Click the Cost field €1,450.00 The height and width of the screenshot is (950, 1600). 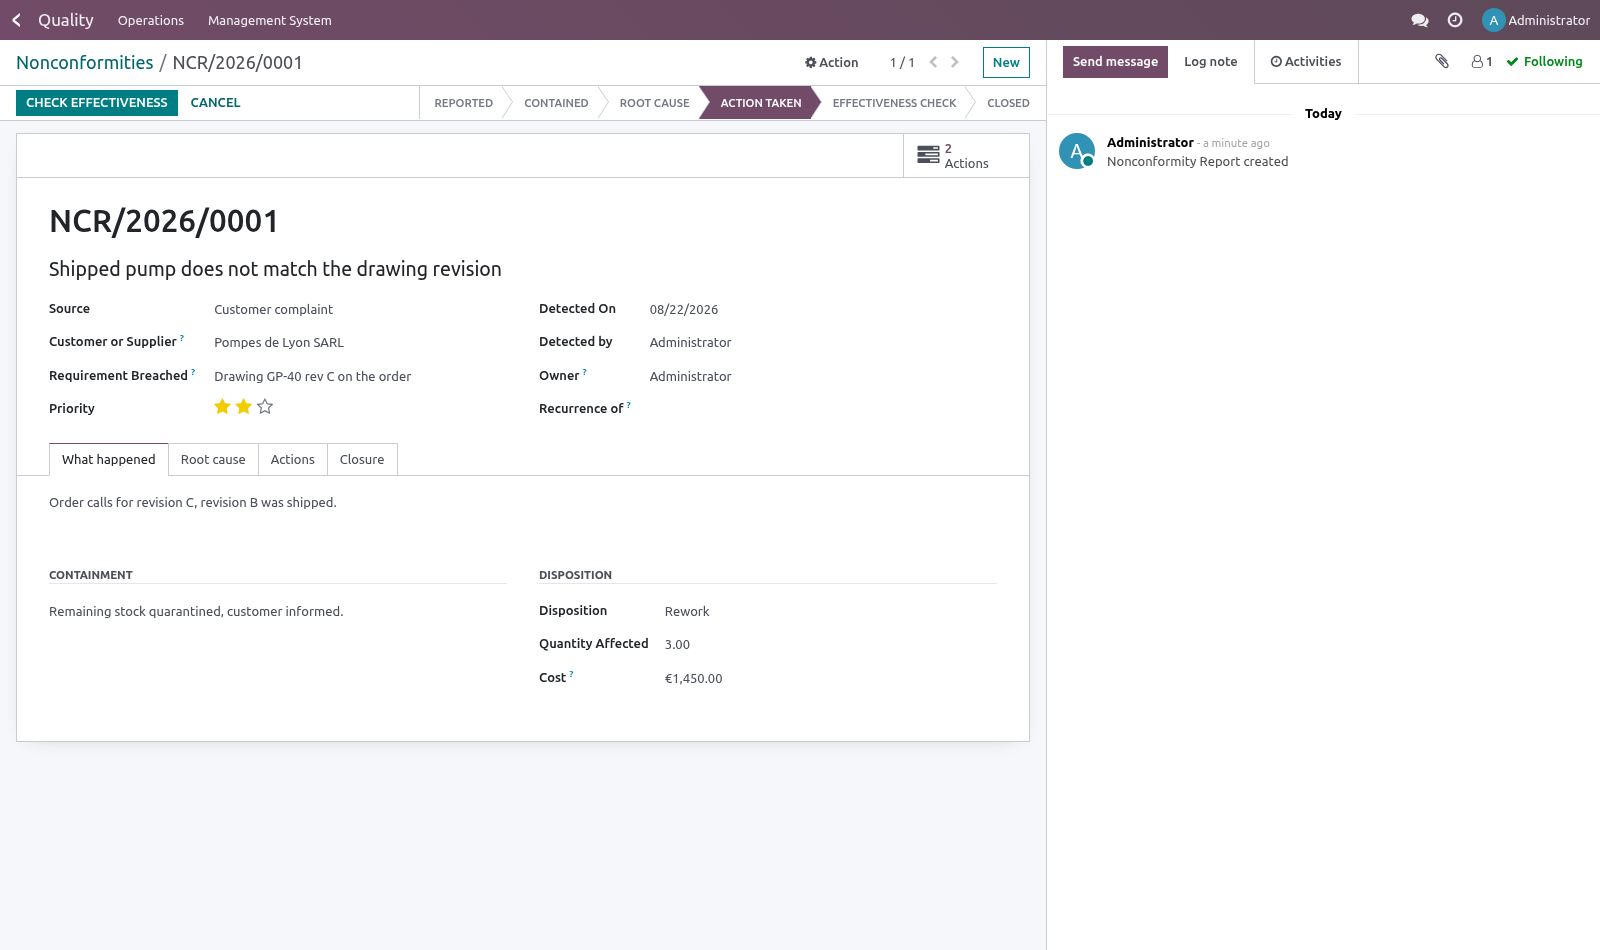(x=694, y=679)
